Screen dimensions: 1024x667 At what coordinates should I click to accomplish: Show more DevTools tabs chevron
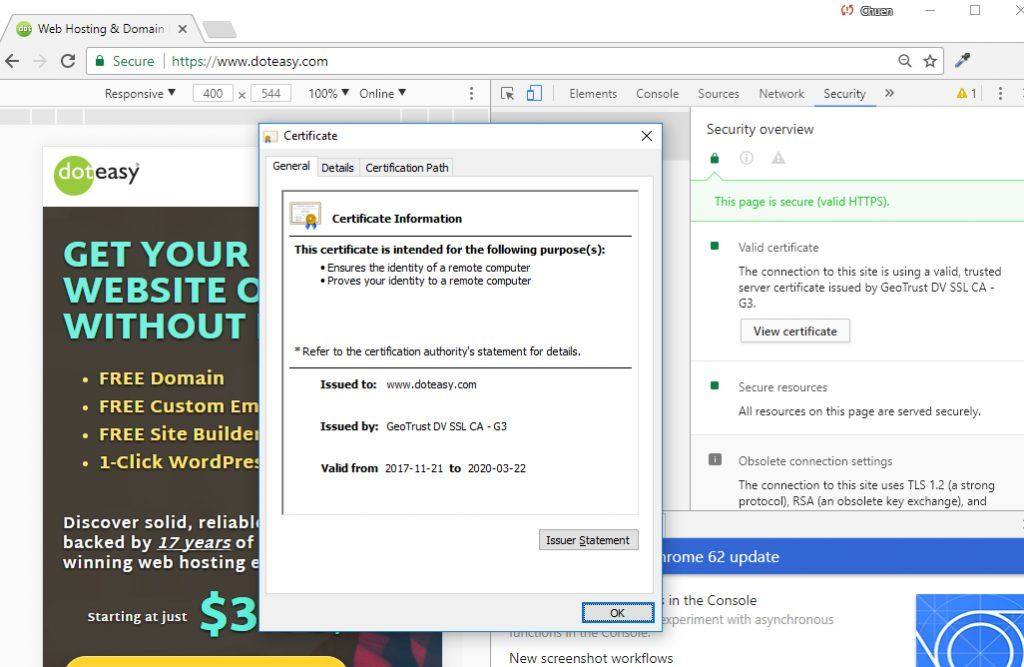(x=889, y=93)
